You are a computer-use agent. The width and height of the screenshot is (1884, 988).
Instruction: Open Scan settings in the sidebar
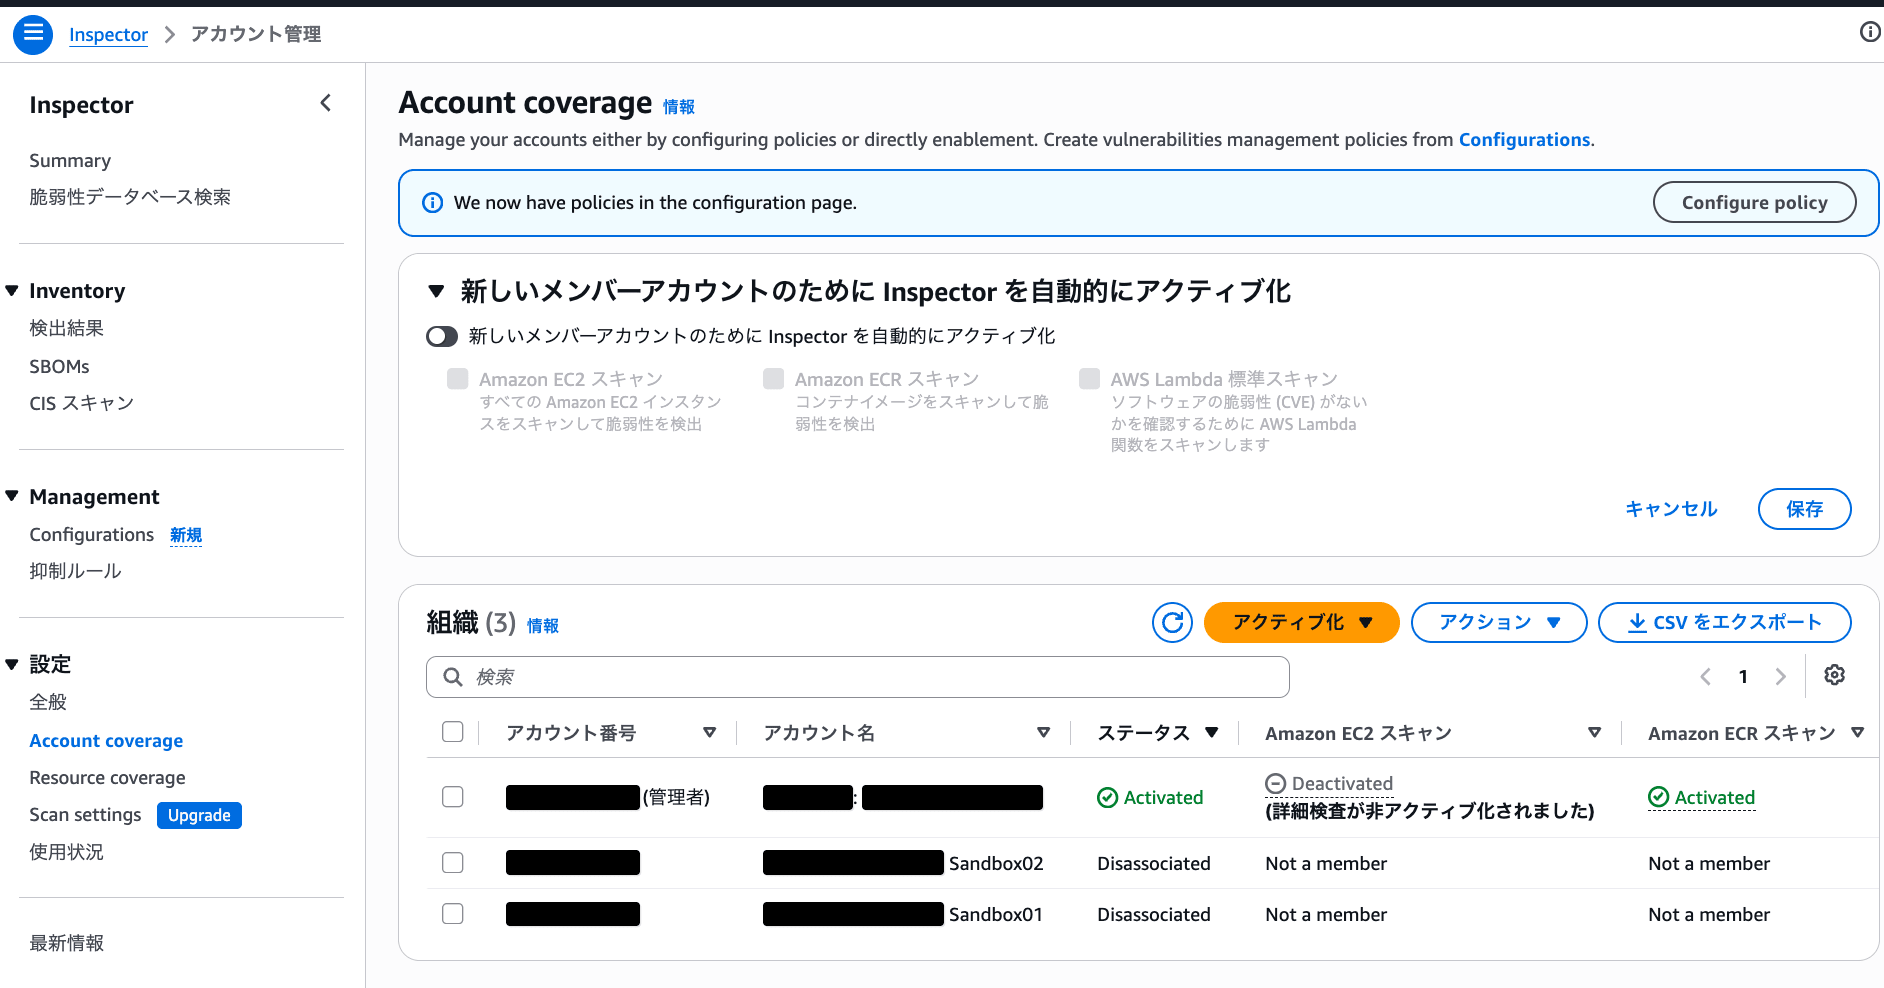point(85,815)
